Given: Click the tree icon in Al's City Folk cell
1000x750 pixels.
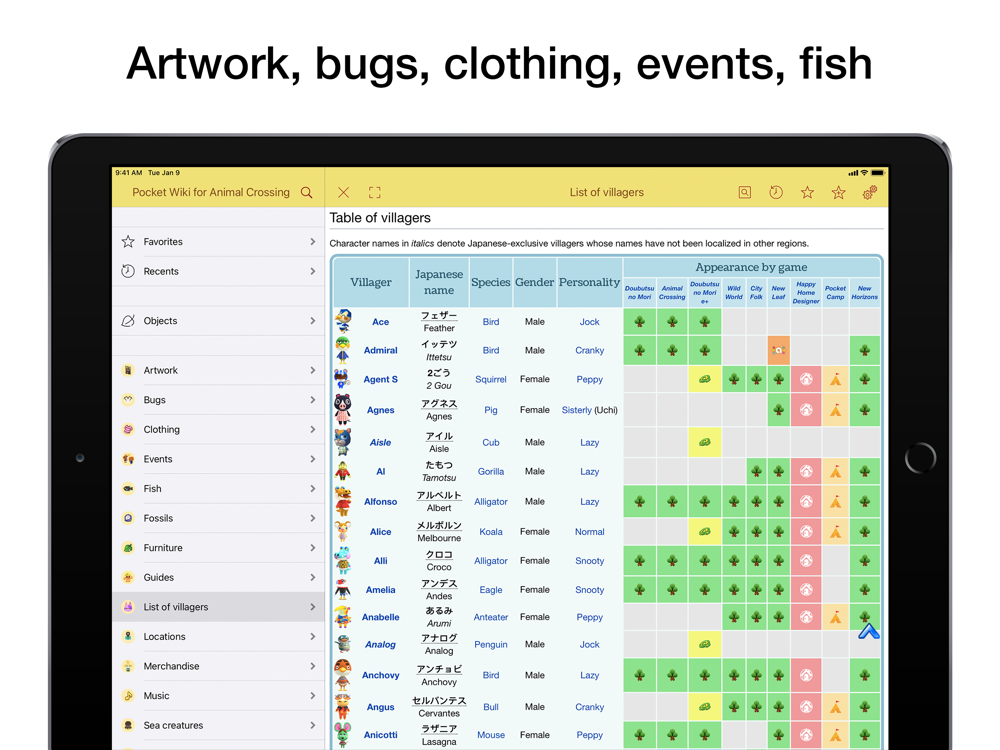Looking at the screenshot, I should tap(756, 472).
